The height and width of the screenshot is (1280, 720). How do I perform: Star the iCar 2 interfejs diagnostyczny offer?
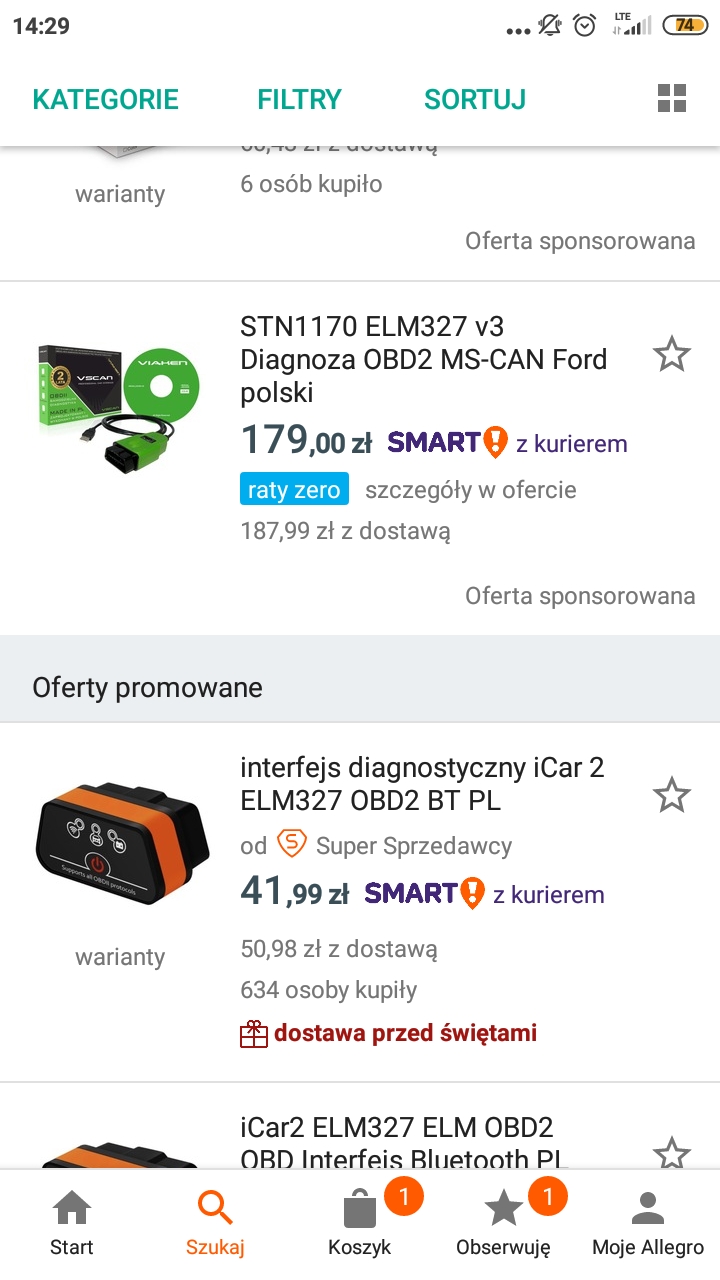671,796
